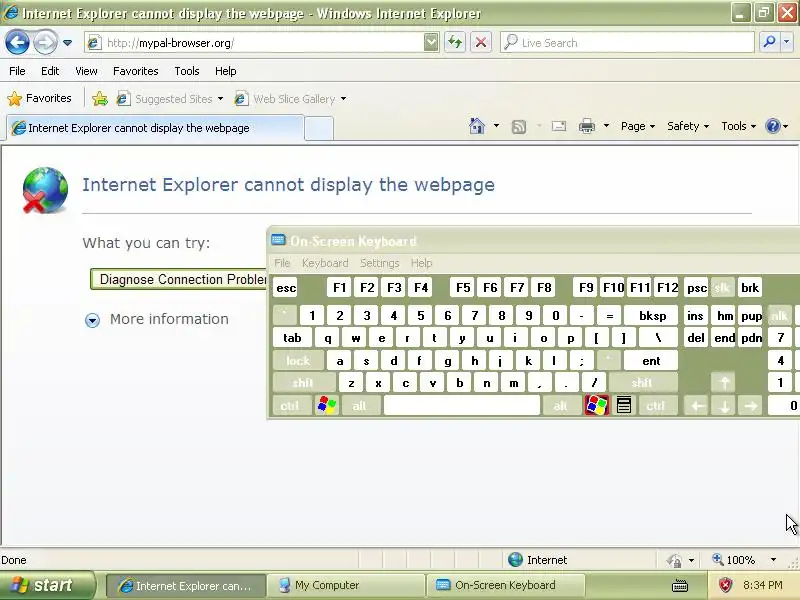The image size is (800, 600).
Task: Toggle the left ctrl key on On-Screen Keyboard
Action: click(x=290, y=406)
